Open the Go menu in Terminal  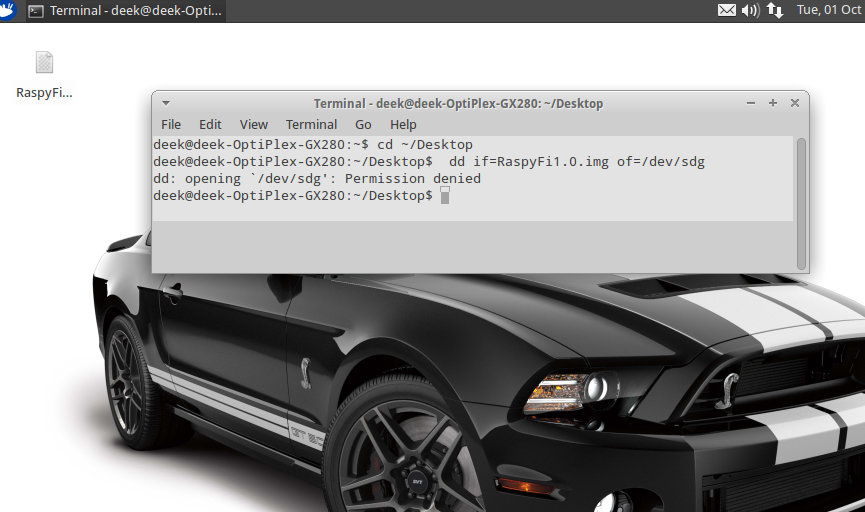click(x=363, y=125)
